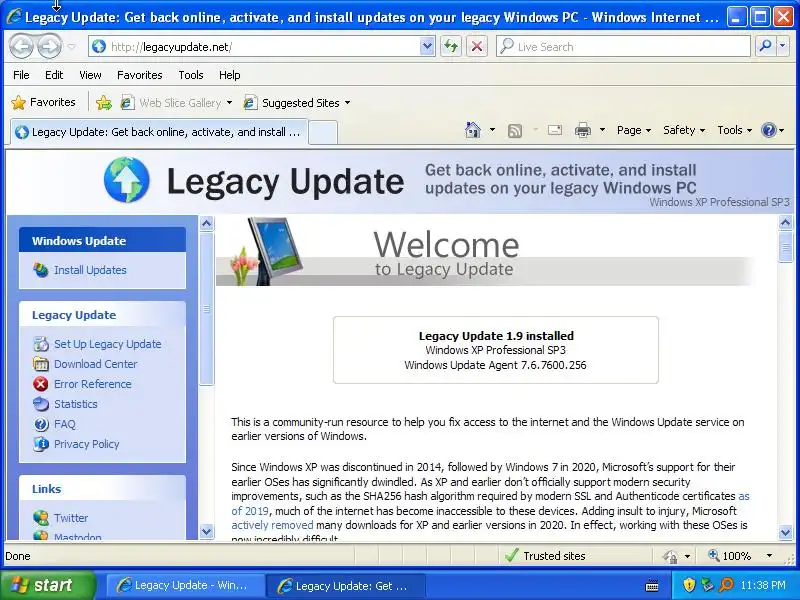Screen dimensions: 800x600
Task: Open the Favorites star button
Action: 43,103
